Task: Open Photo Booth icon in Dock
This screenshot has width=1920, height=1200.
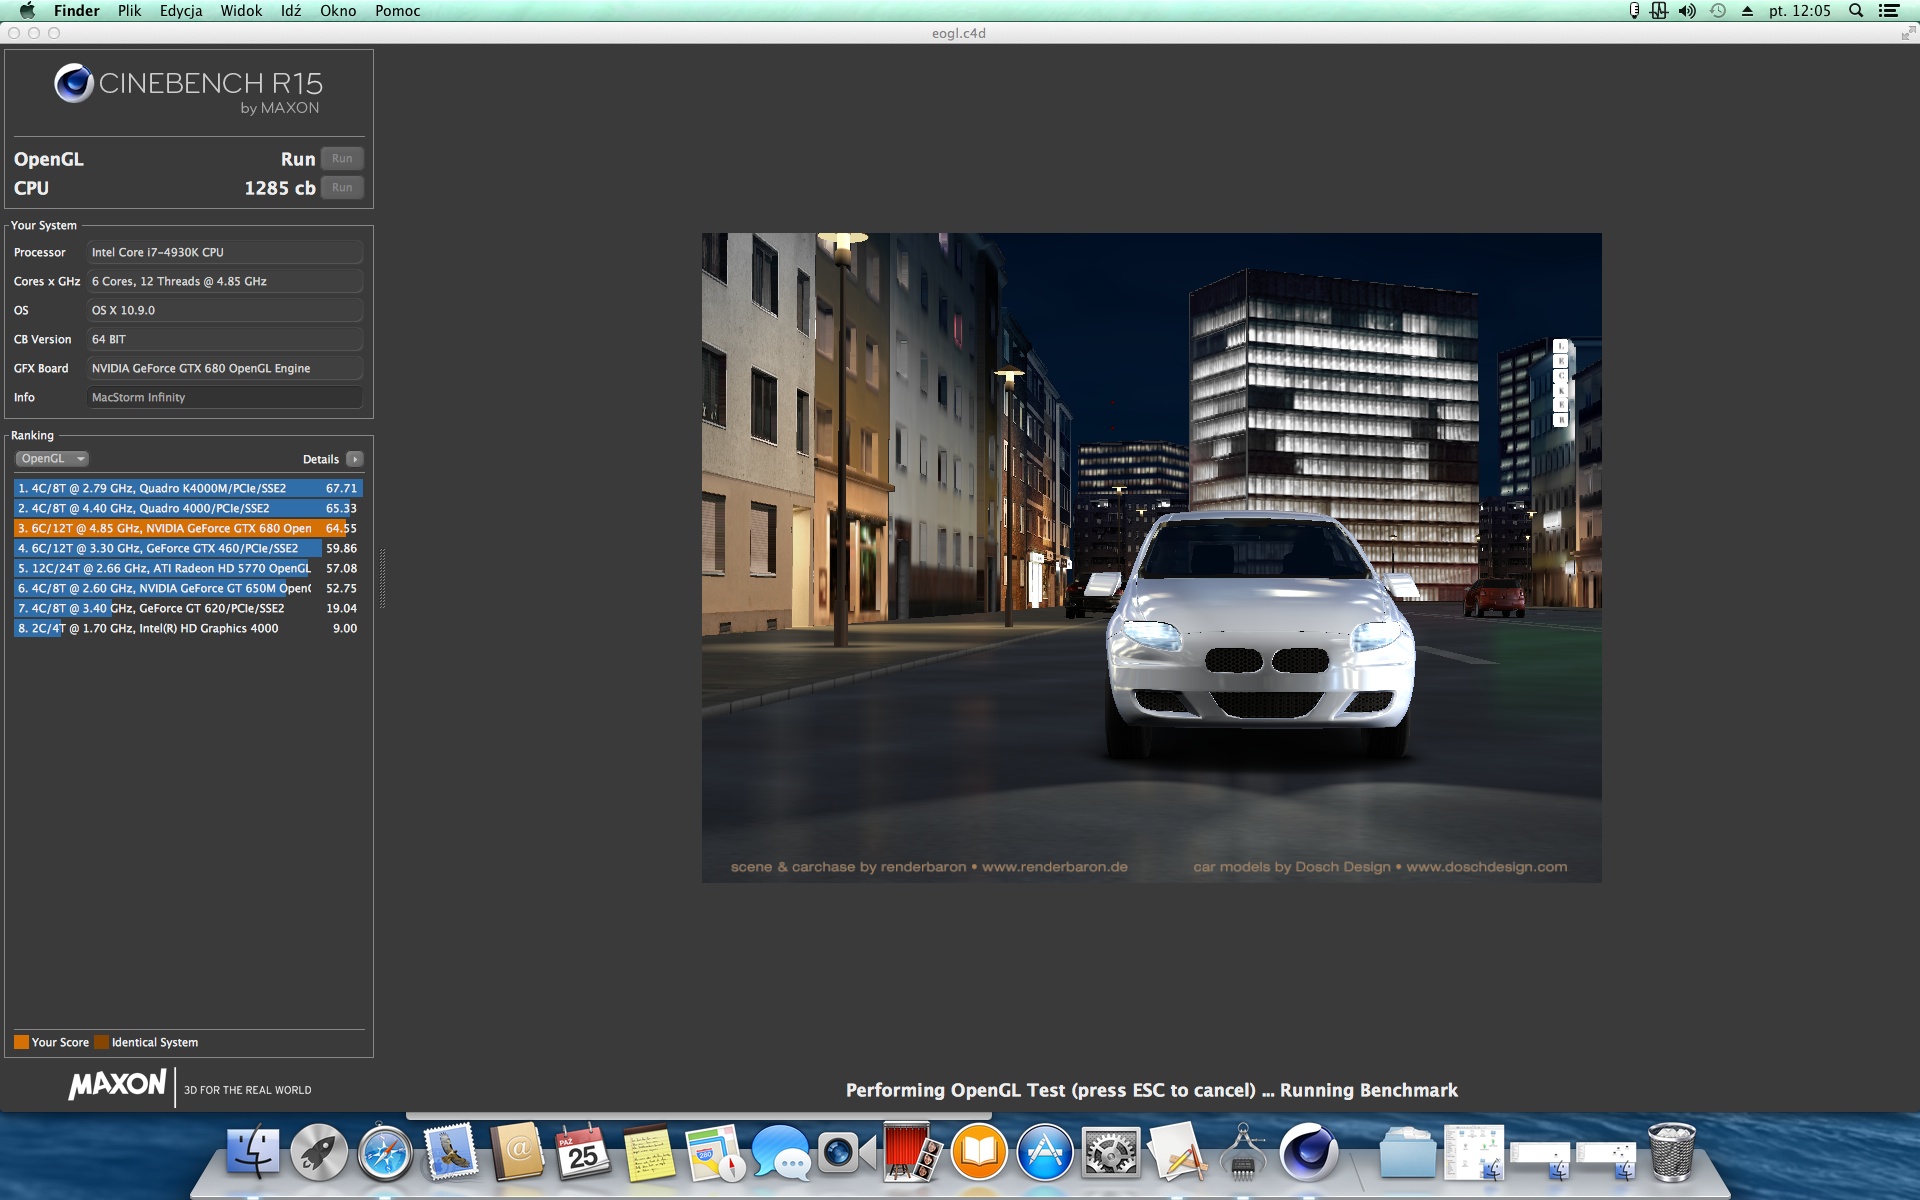Action: (913, 1153)
